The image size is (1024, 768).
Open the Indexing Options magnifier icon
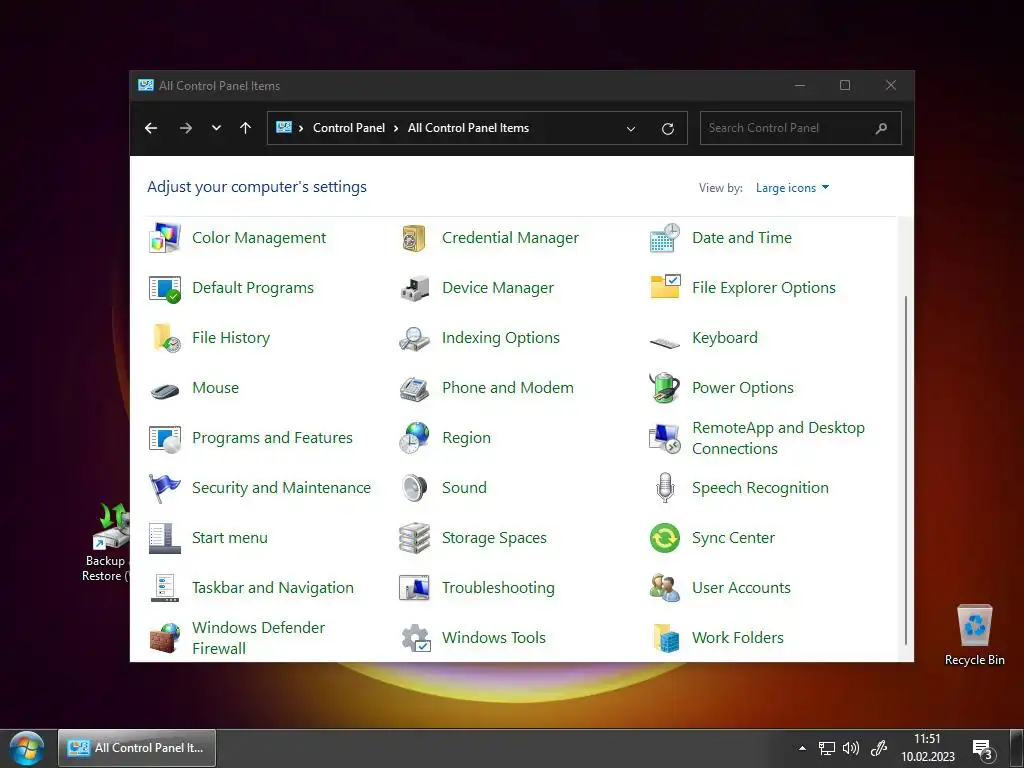pyautogui.click(x=414, y=338)
